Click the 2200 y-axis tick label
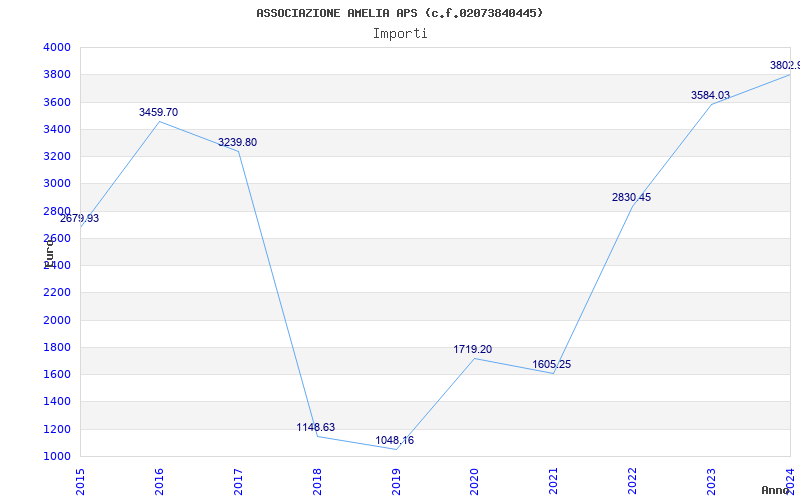 56,293
